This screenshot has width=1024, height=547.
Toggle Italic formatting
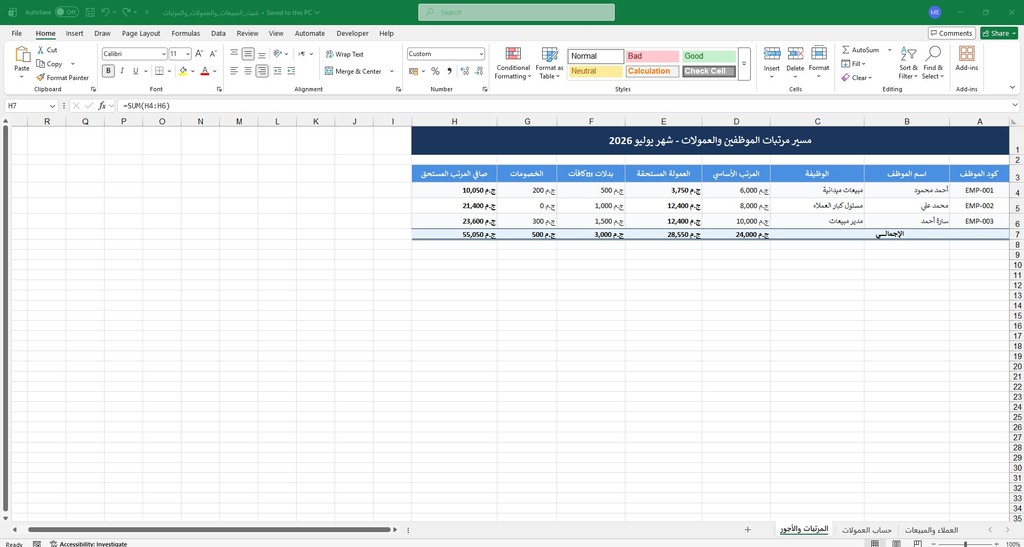click(x=122, y=71)
